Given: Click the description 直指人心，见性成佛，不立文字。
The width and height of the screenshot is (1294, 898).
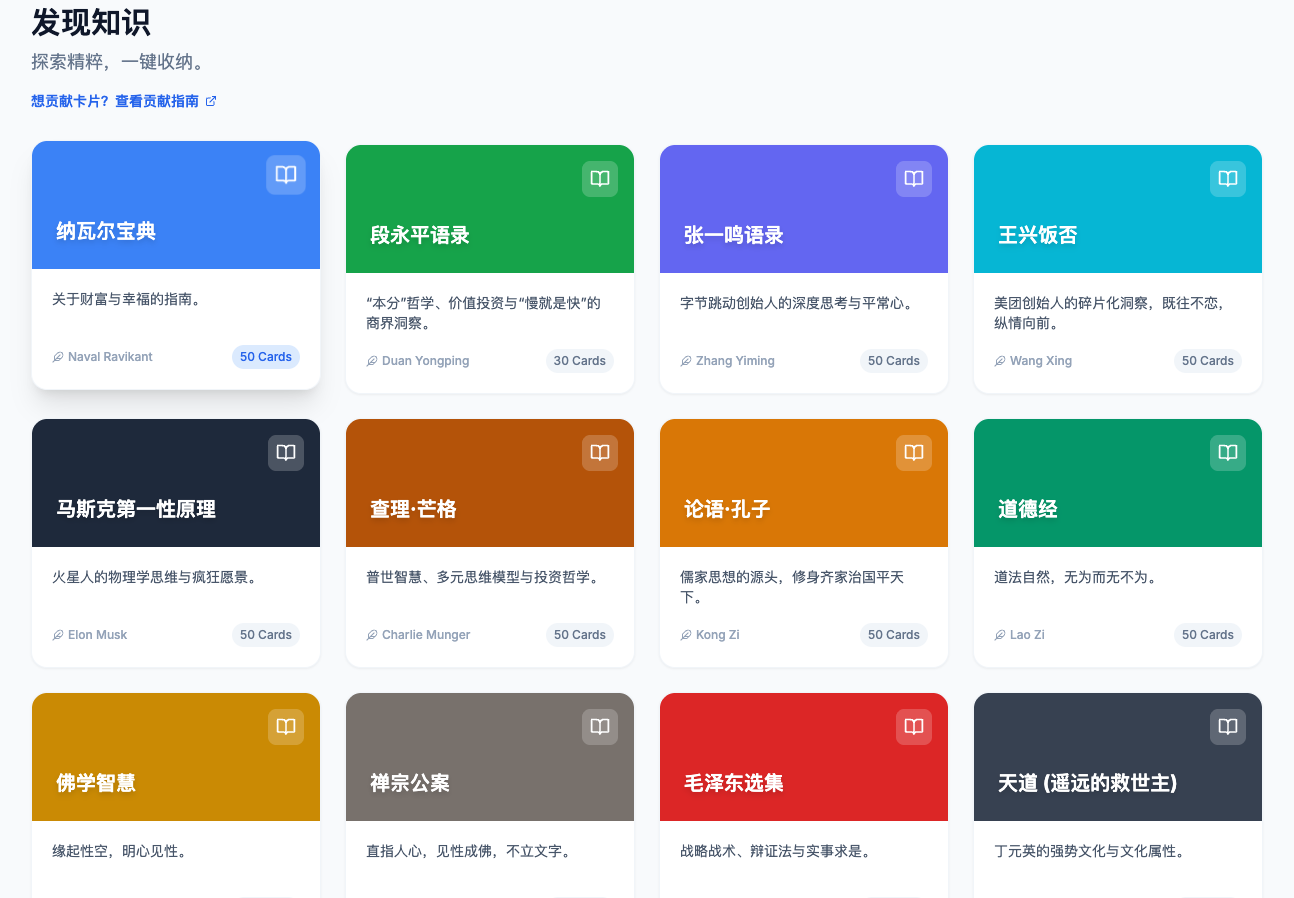Looking at the screenshot, I should [469, 851].
